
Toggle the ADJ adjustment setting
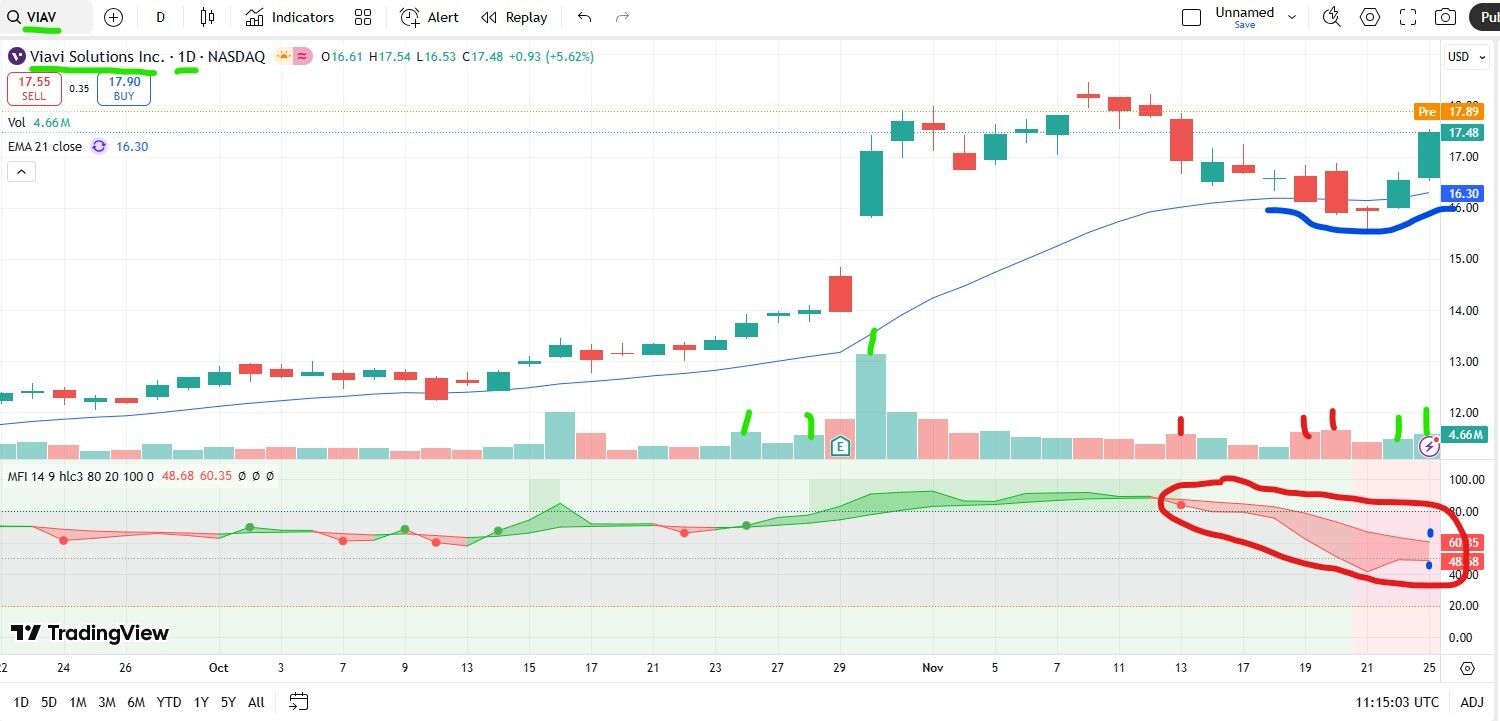coord(1472,702)
